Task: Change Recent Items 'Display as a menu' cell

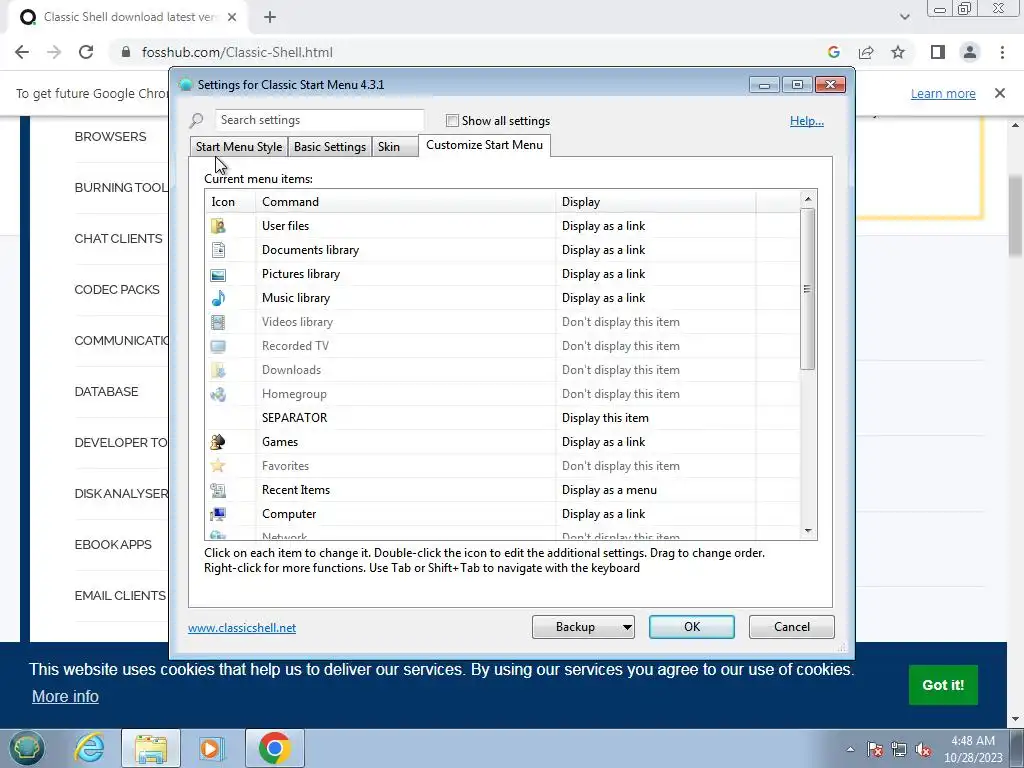Action: point(656,490)
